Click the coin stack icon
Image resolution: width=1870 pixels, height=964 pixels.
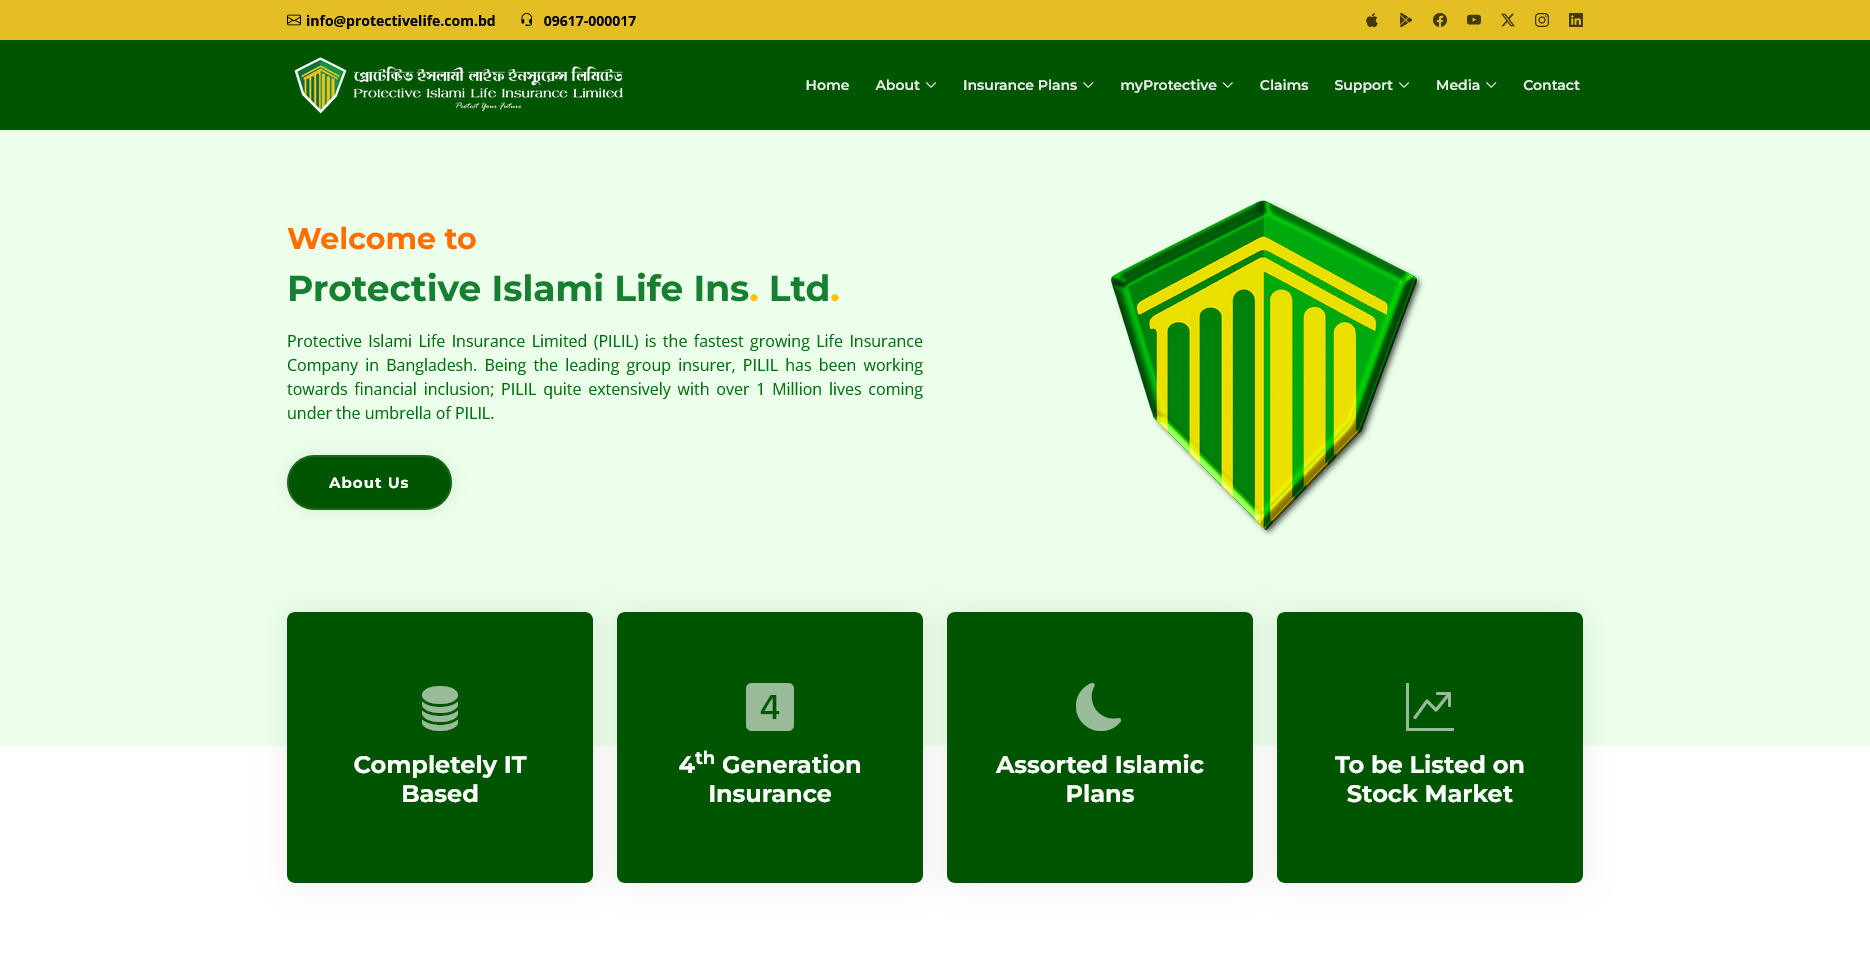pyautogui.click(x=440, y=708)
